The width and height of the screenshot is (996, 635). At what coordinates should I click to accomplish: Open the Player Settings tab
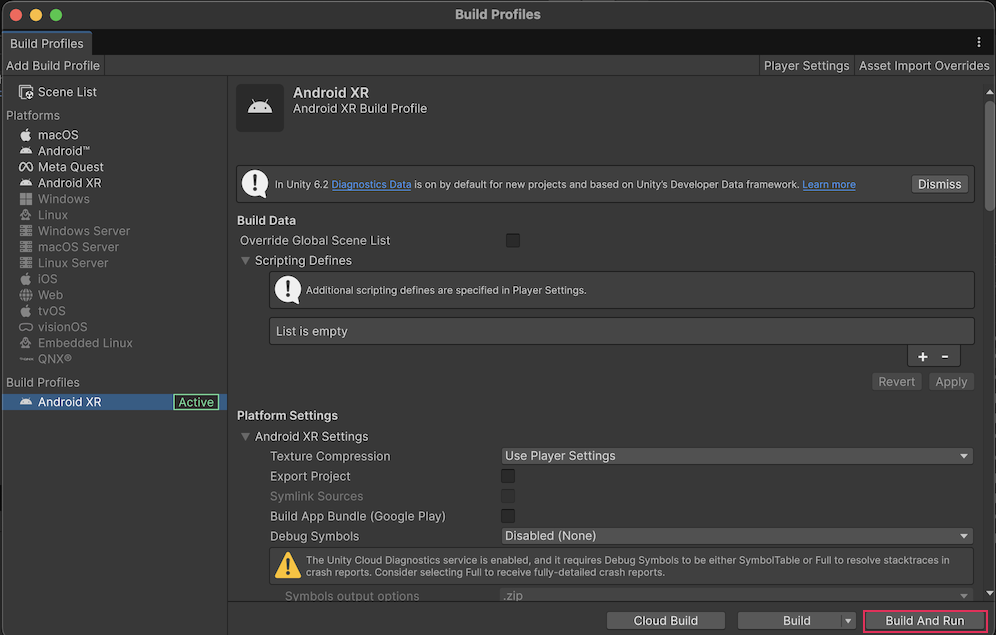(806, 66)
